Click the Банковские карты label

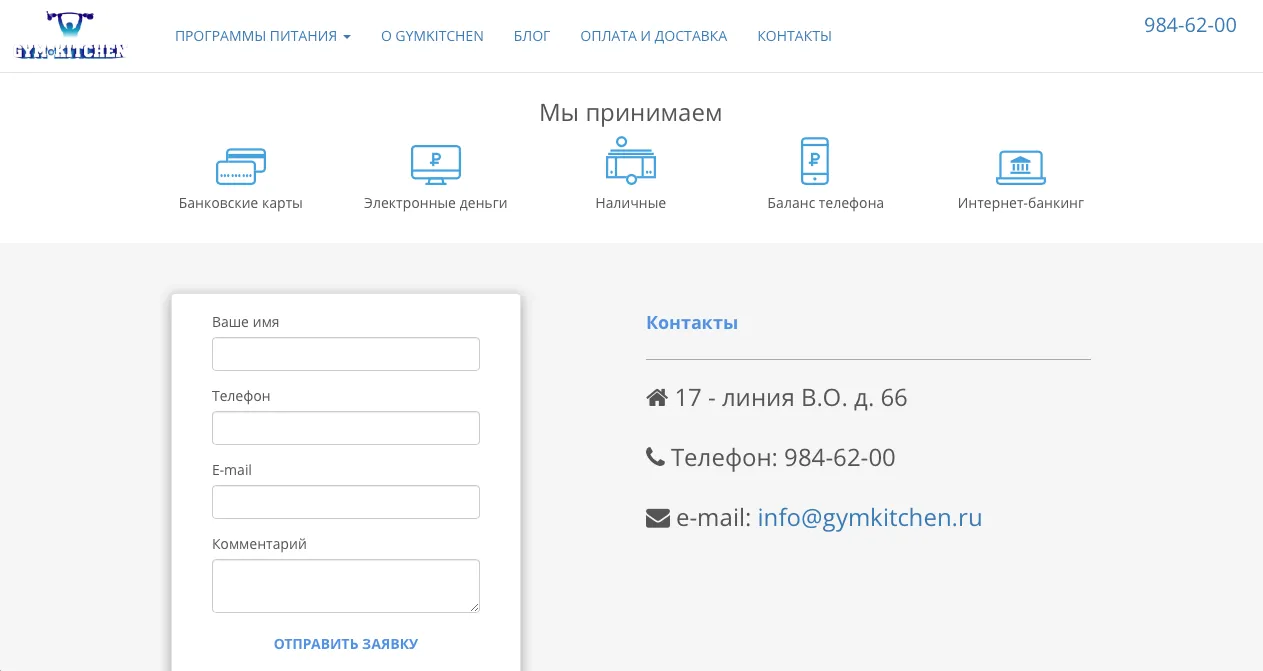(241, 203)
